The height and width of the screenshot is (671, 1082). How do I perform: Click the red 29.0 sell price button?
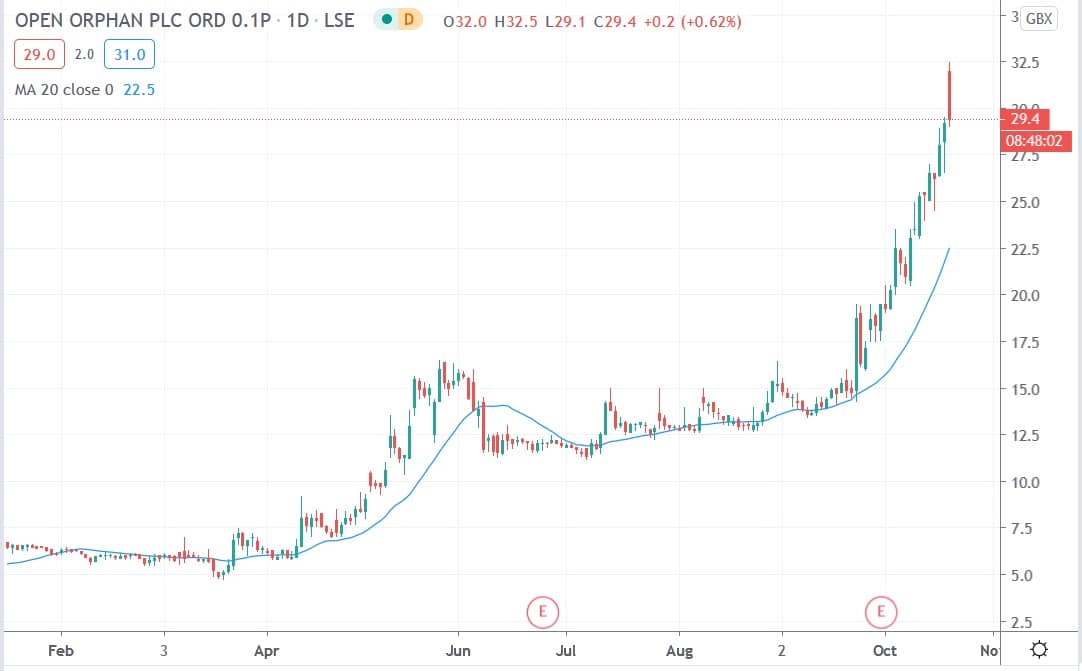tap(39, 55)
